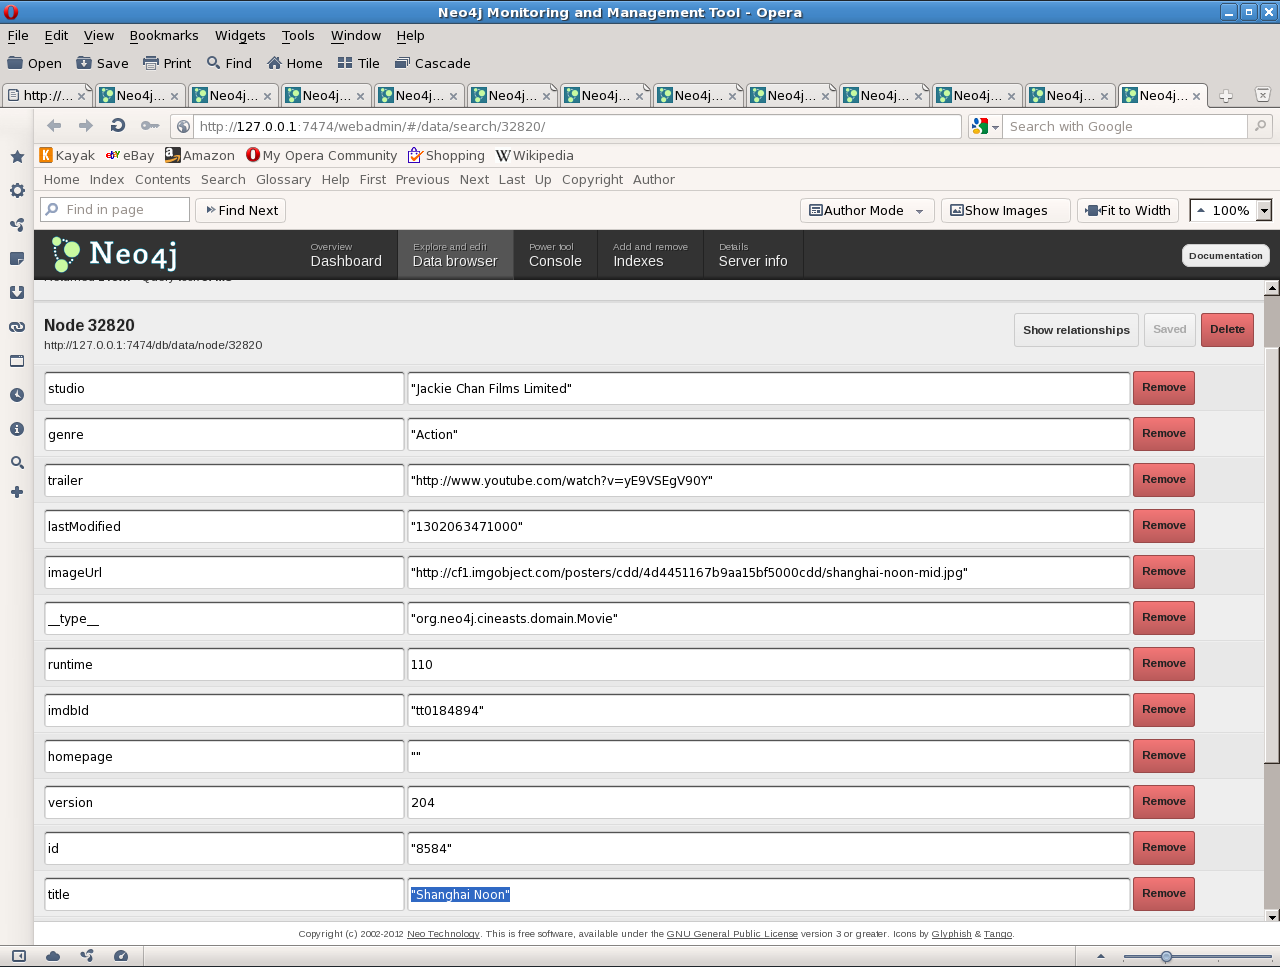The height and width of the screenshot is (967, 1280).
Task: Open the Bookmarks menu
Action: coord(163,35)
